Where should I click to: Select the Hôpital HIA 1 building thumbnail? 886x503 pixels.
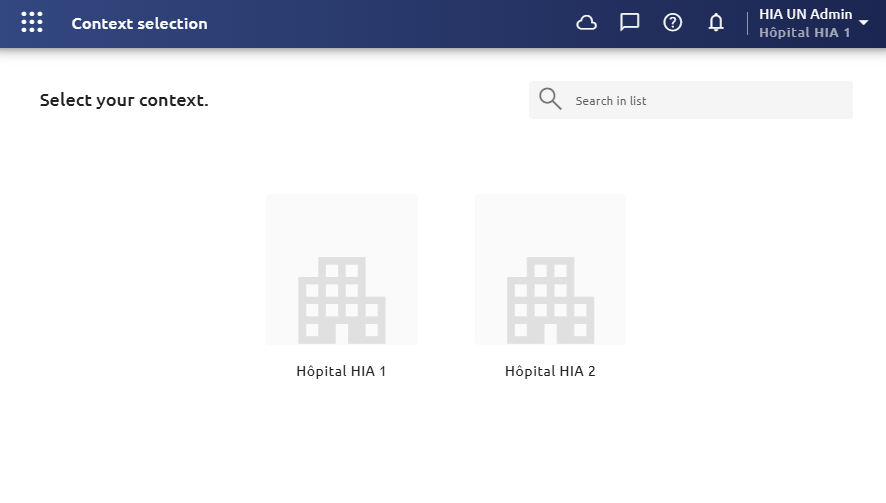[x=342, y=269]
